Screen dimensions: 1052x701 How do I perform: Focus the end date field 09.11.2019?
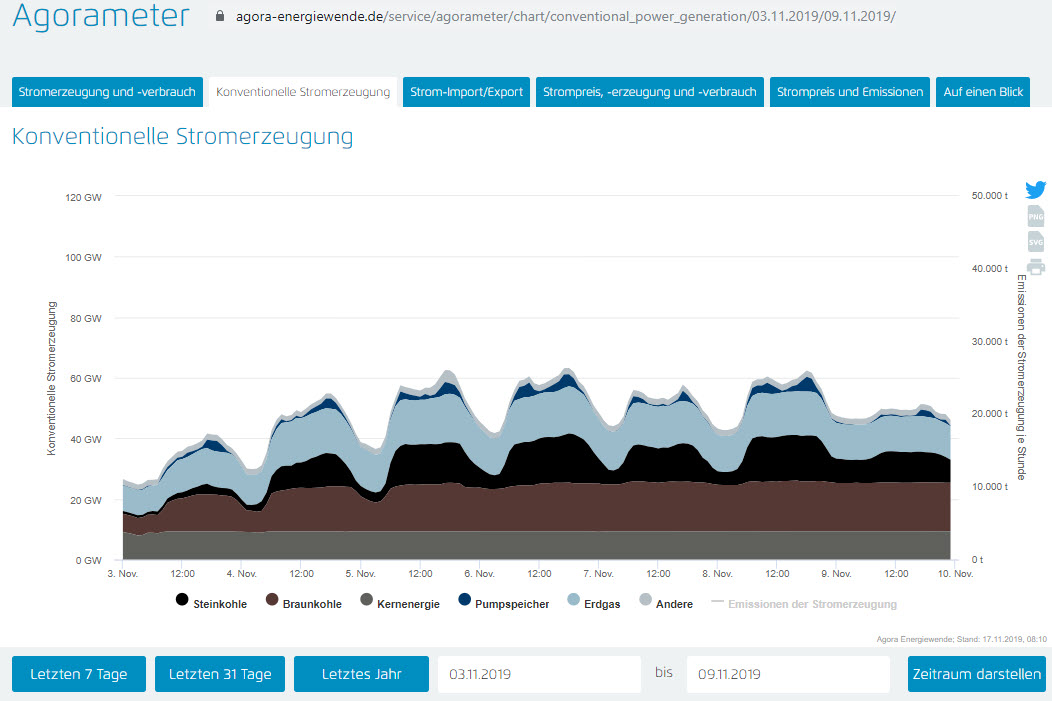point(787,674)
